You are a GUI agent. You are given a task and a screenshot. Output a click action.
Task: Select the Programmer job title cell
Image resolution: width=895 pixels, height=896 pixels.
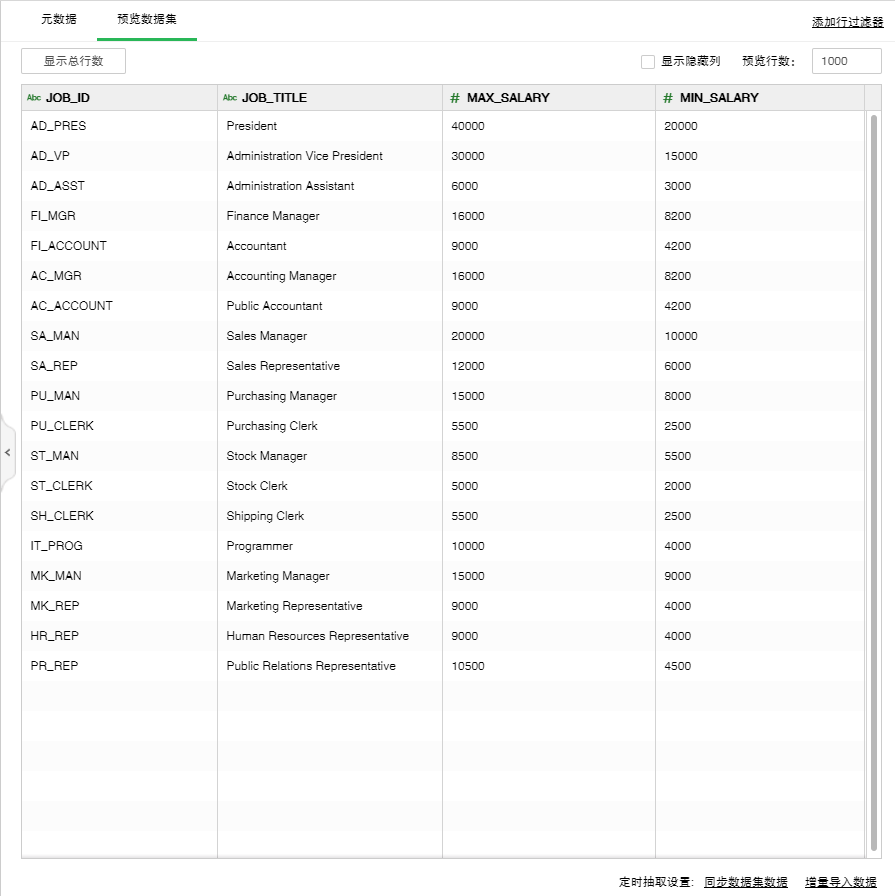point(260,546)
